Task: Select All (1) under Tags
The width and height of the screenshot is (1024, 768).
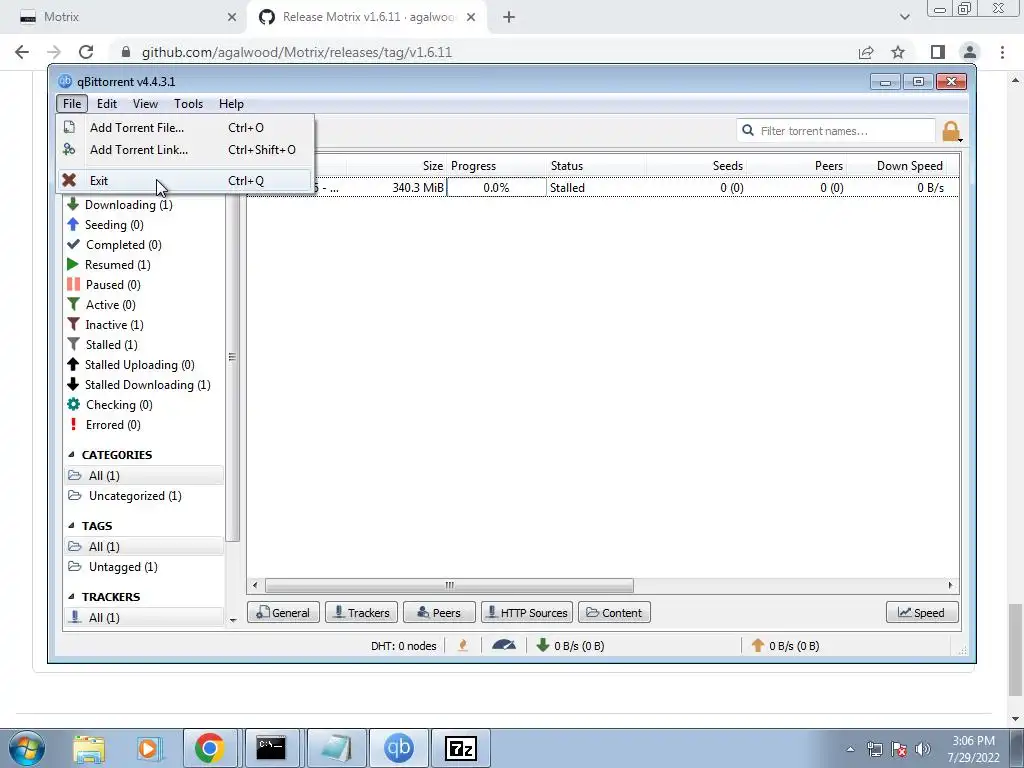Action: click(x=144, y=547)
